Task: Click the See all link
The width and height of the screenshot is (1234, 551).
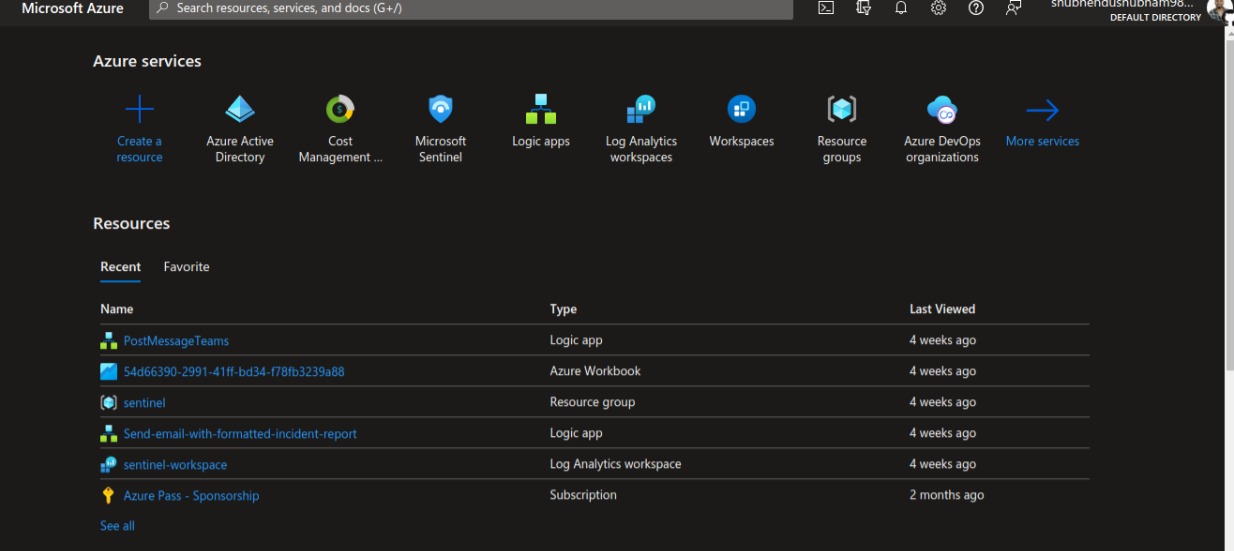Action: pos(117,526)
